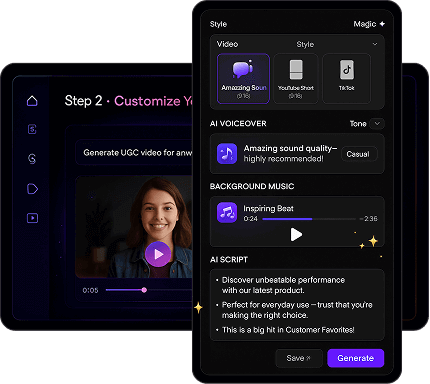Viewport: 430px width, 384px height.
Task: Click the TikTok logo icon
Action: coord(347,70)
